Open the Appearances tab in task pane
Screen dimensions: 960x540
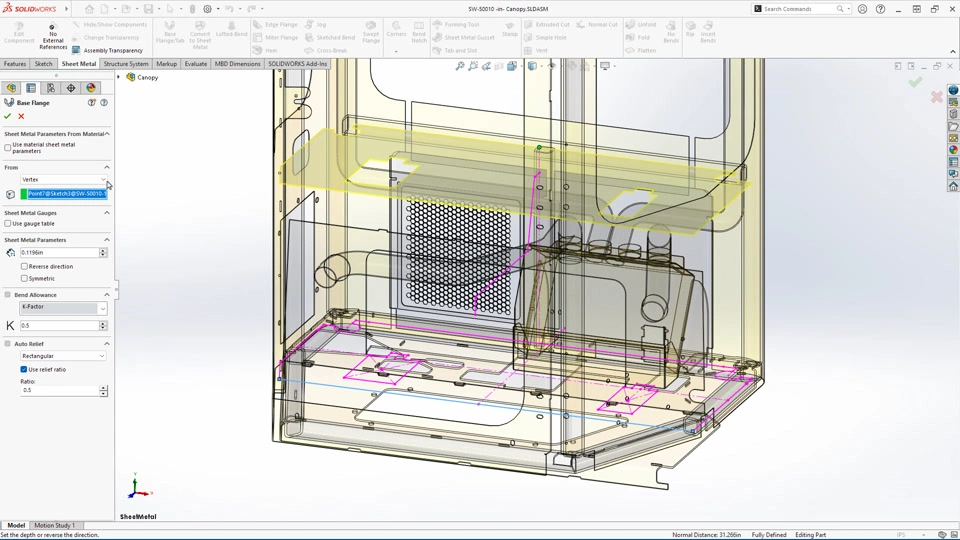pos(953,150)
